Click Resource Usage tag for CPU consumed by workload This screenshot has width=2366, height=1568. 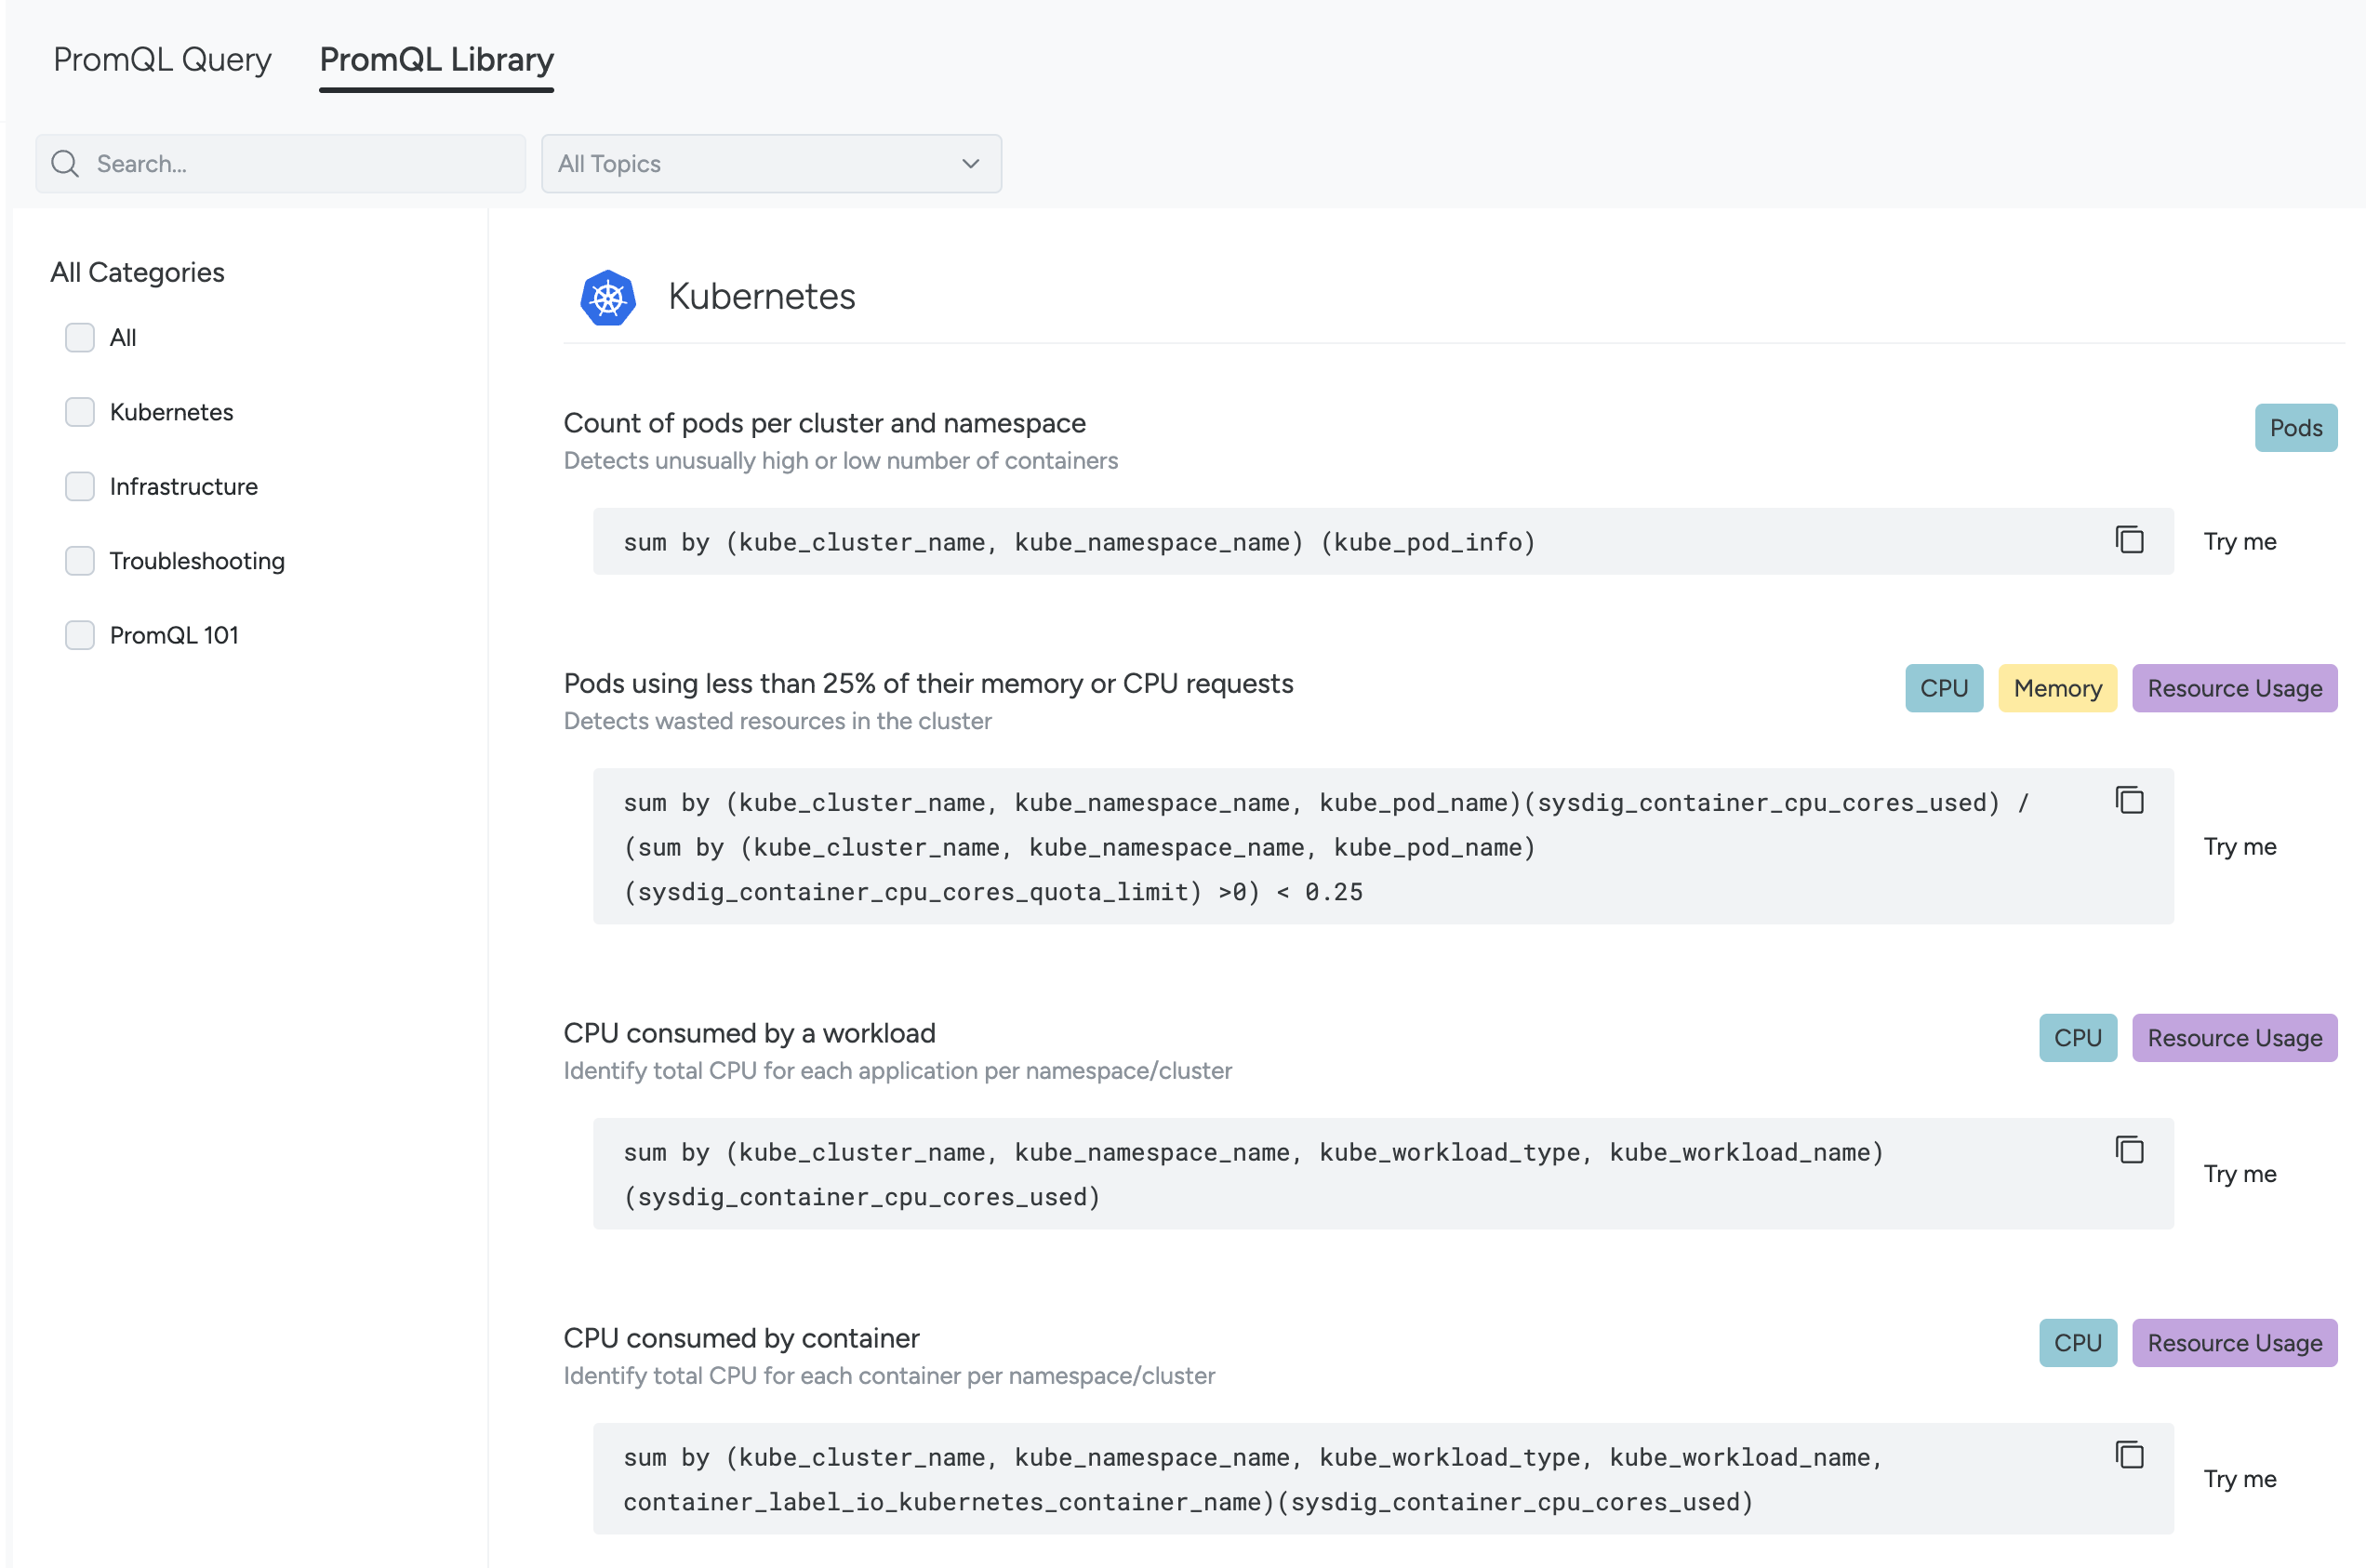(2234, 1038)
